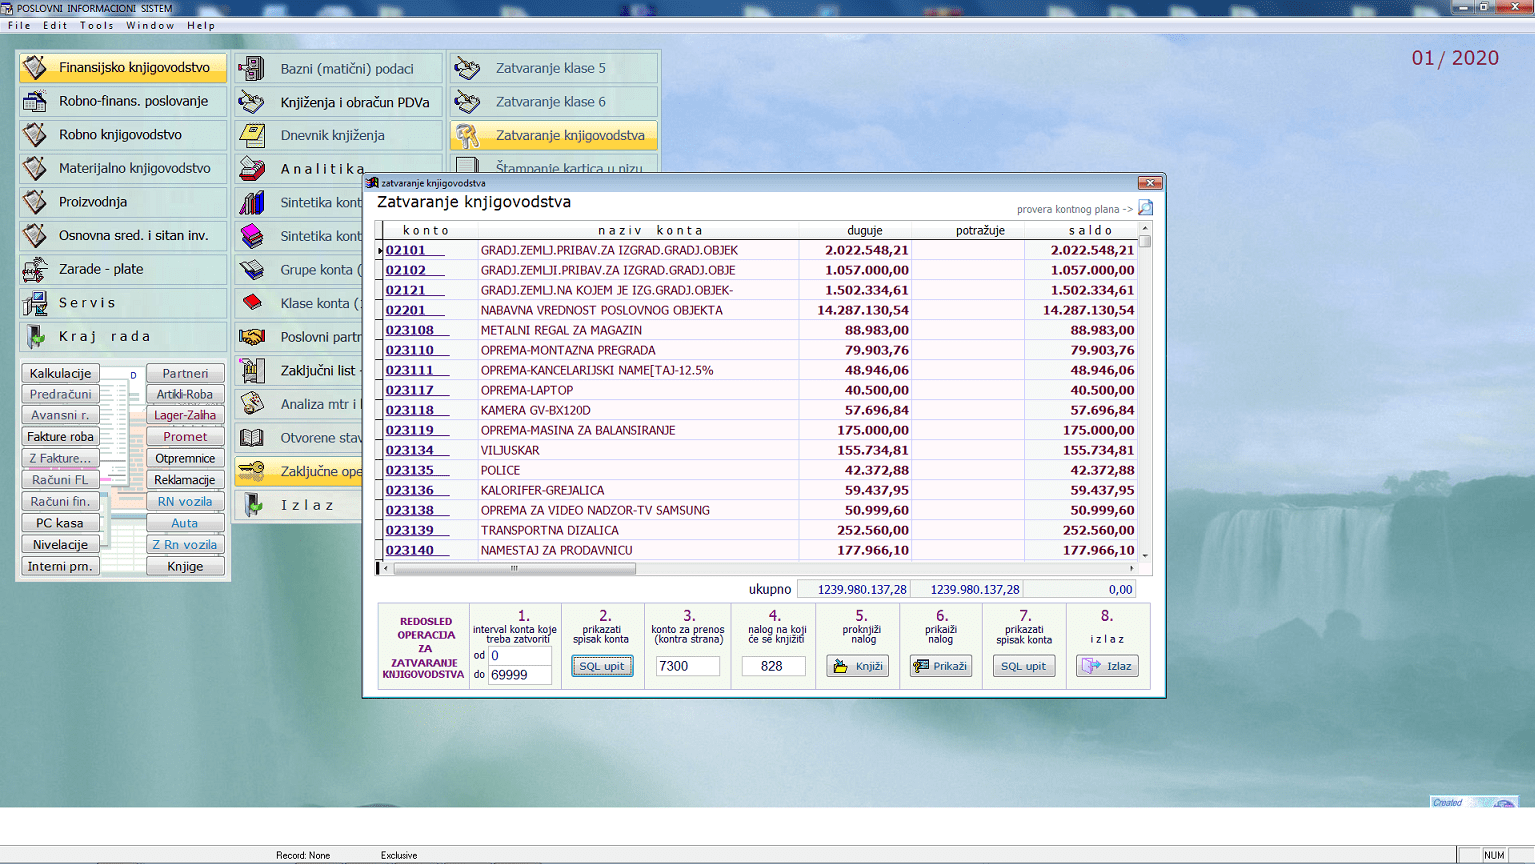1535x864 pixels.
Task: Select Robno knjigovodstvo in main menu
Action: 122,135
